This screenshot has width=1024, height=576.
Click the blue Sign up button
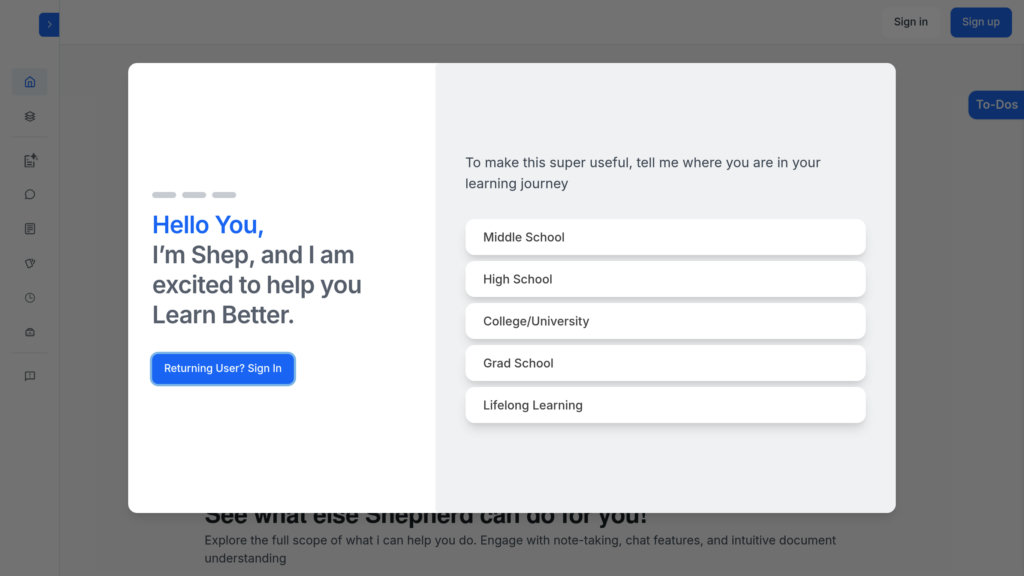(980, 22)
